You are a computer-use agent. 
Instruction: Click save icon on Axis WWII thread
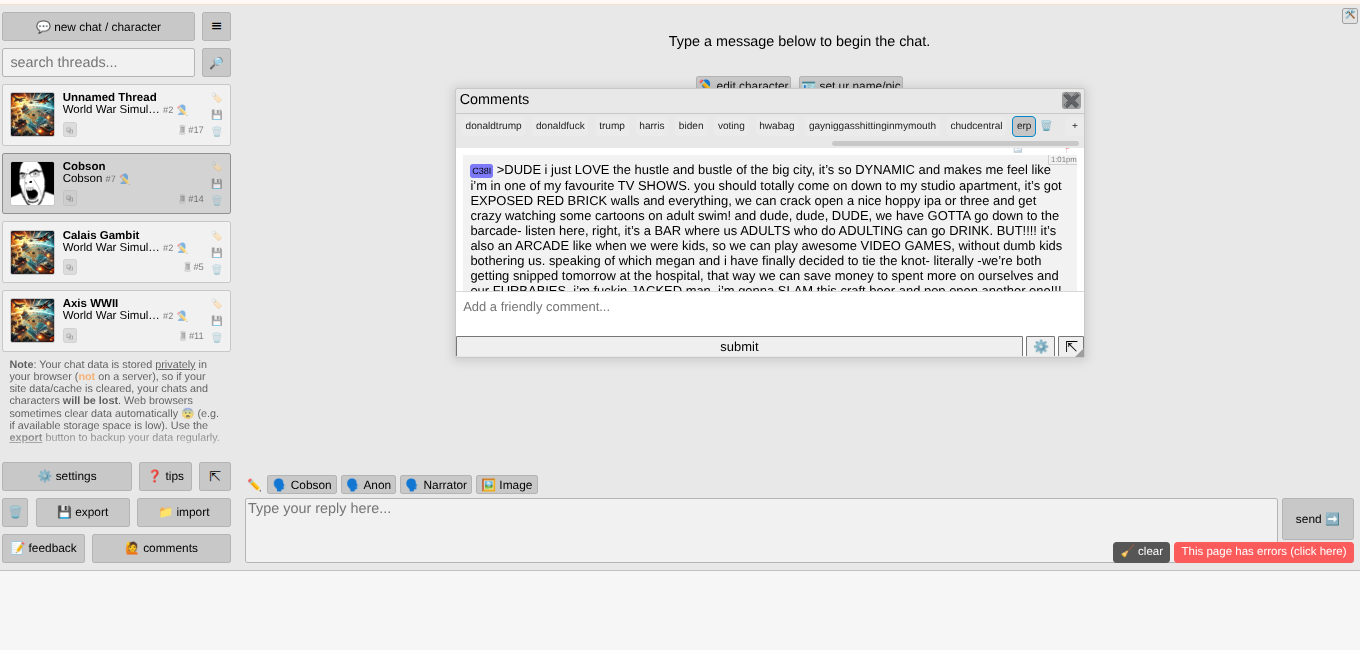point(217,320)
